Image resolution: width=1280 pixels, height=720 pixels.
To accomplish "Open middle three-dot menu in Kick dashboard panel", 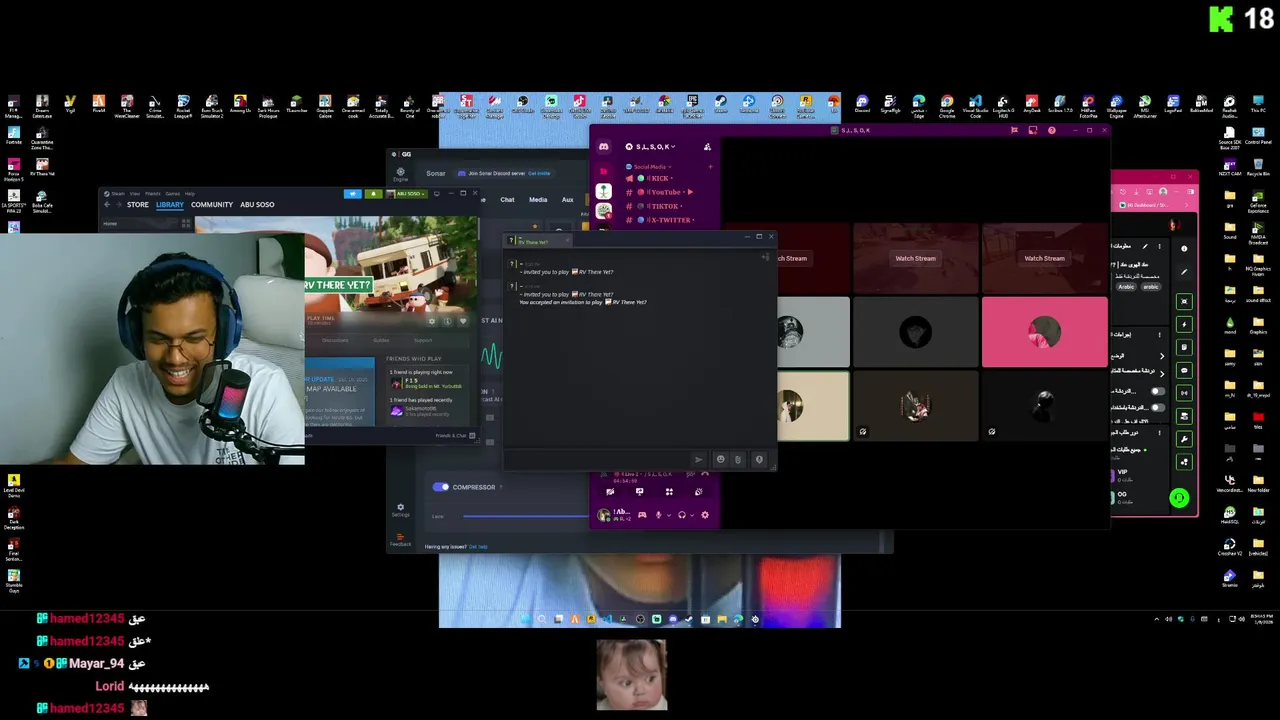I will click(1159, 334).
